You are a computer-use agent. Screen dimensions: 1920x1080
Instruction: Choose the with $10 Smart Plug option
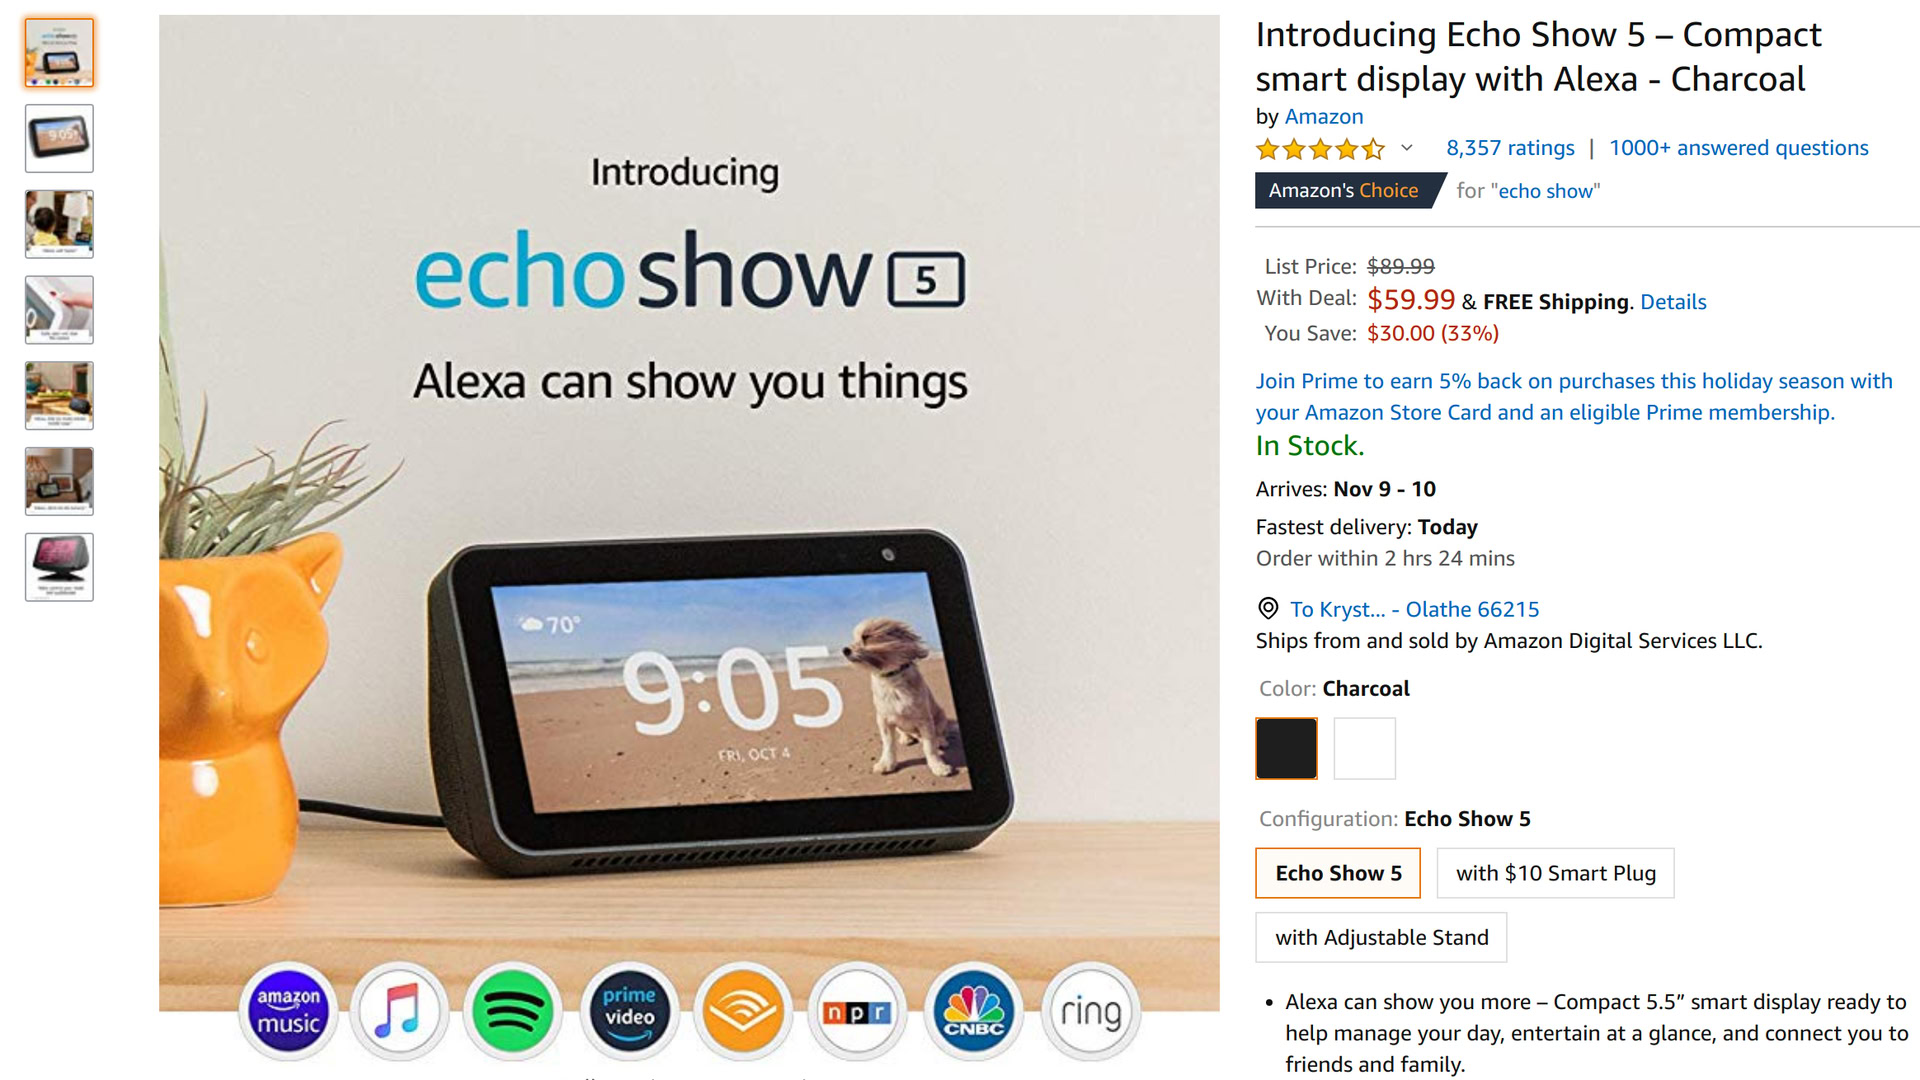(x=1555, y=873)
